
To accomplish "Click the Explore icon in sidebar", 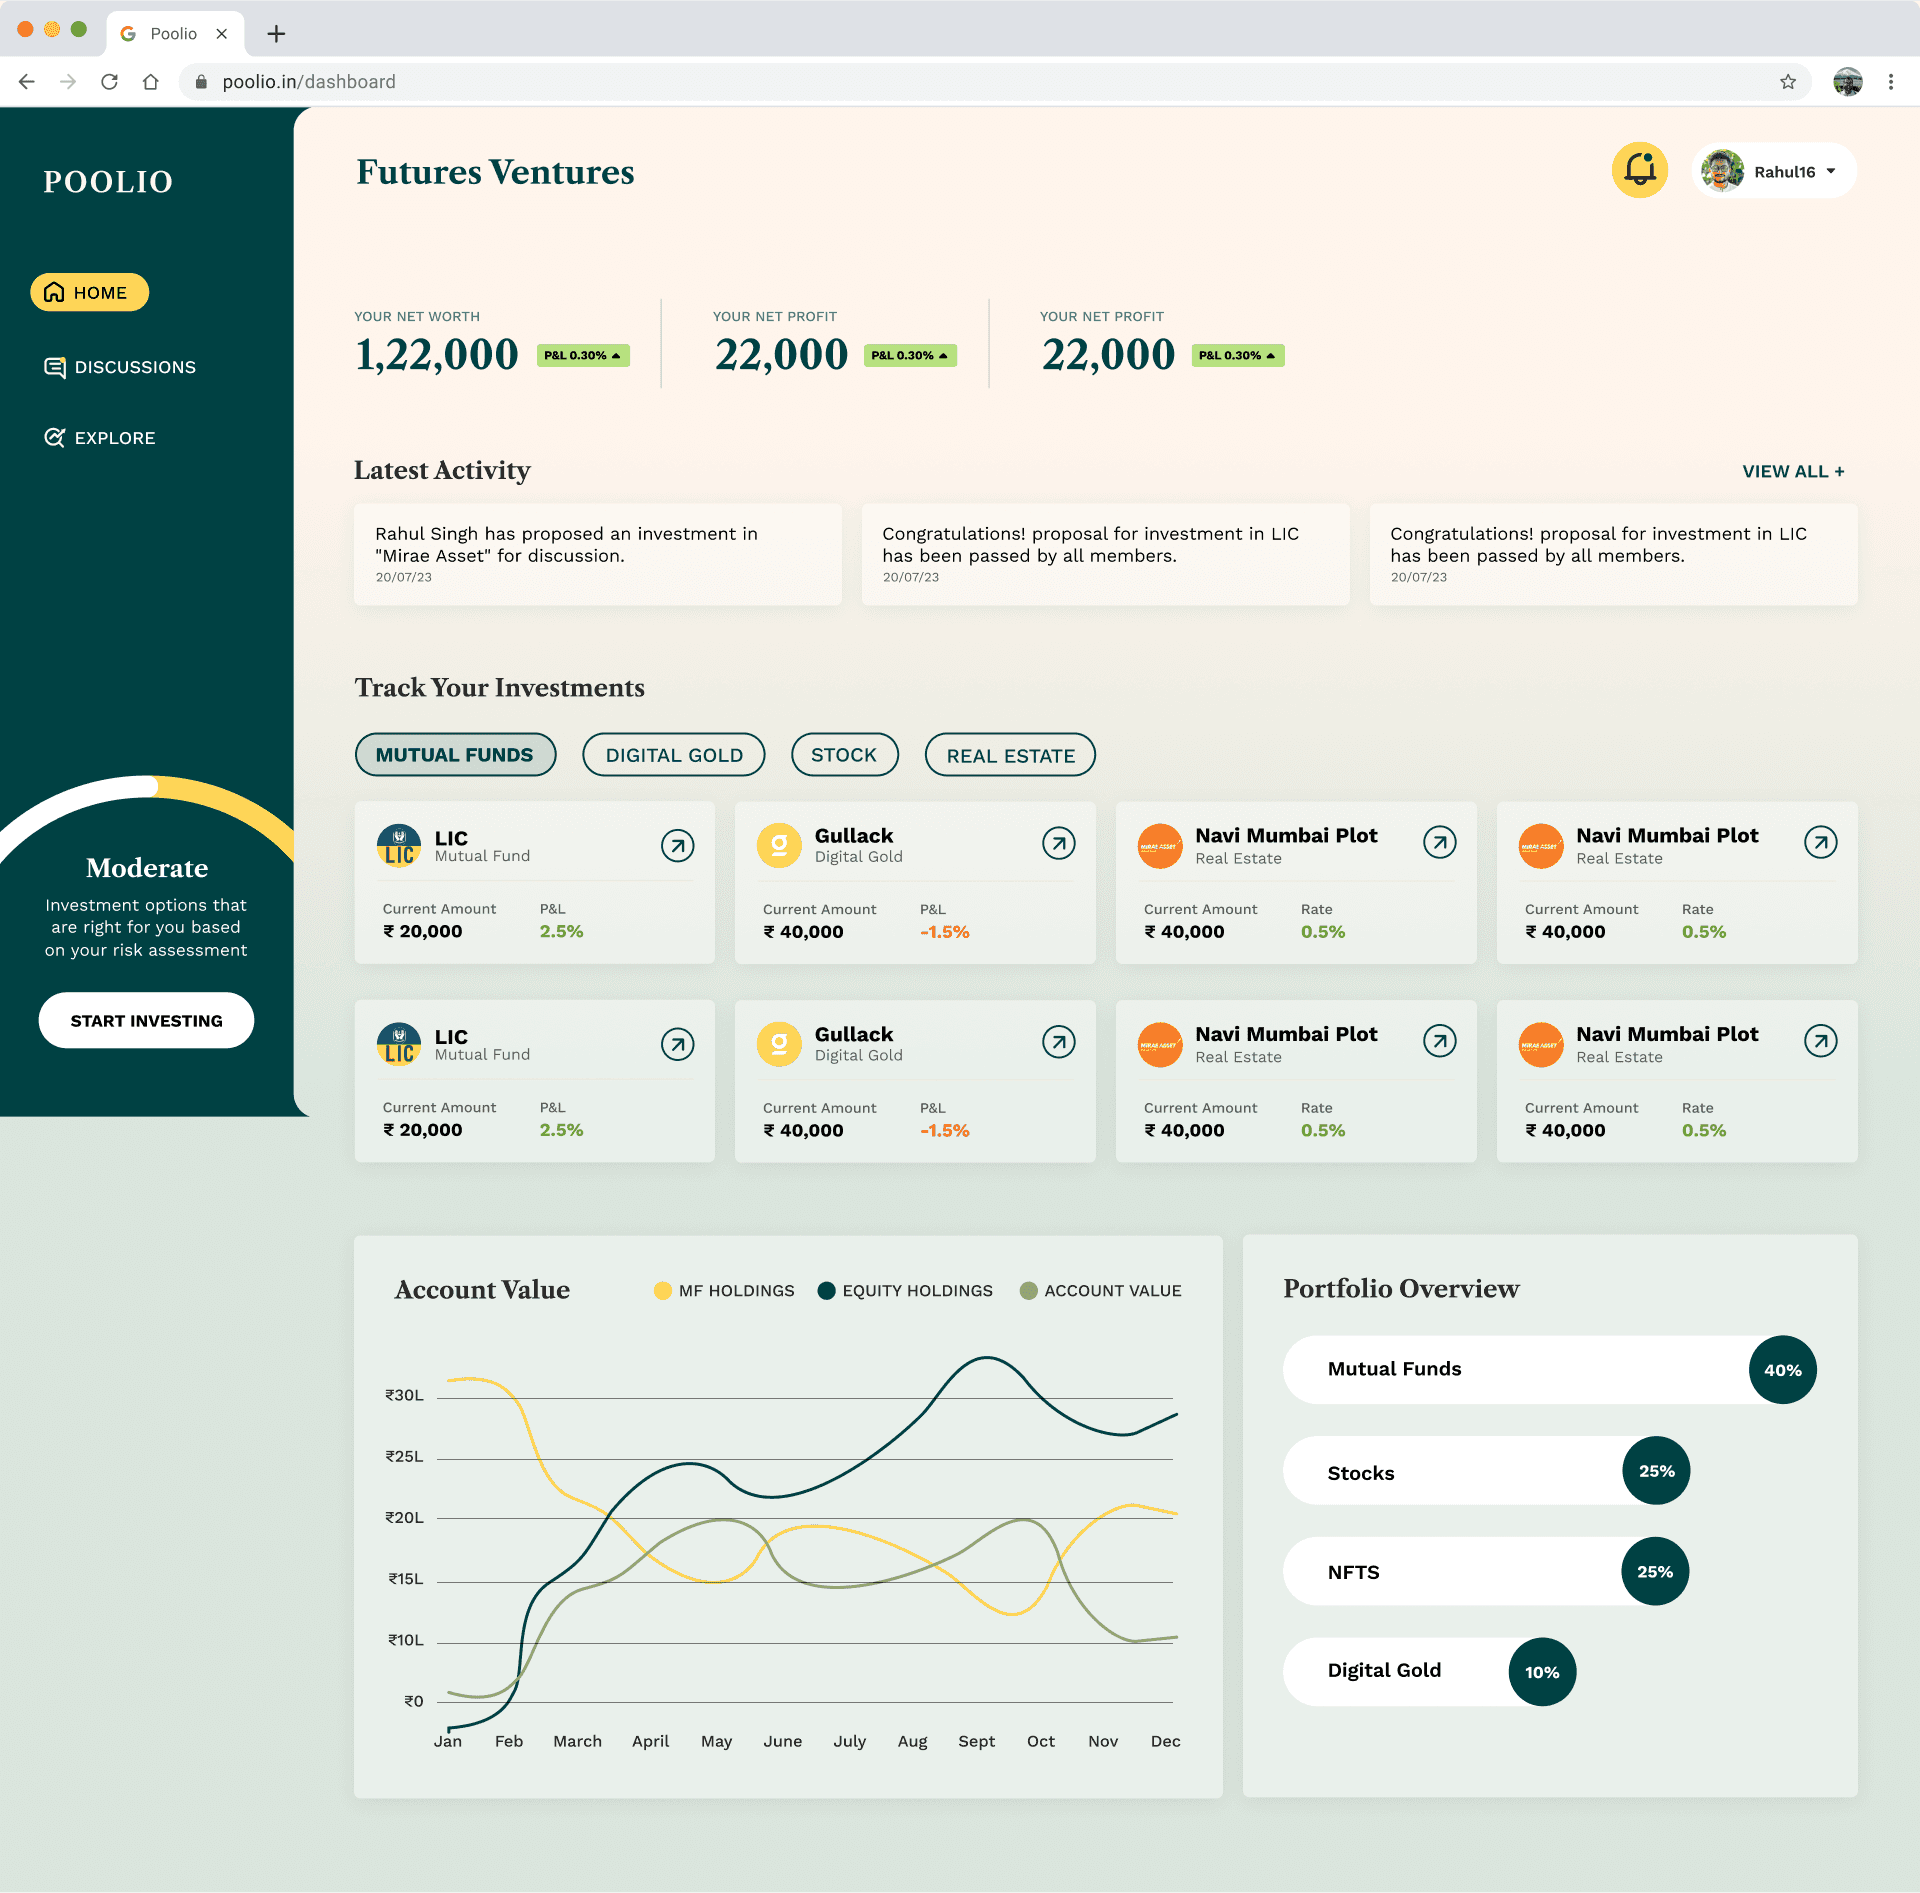I will [55, 438].
